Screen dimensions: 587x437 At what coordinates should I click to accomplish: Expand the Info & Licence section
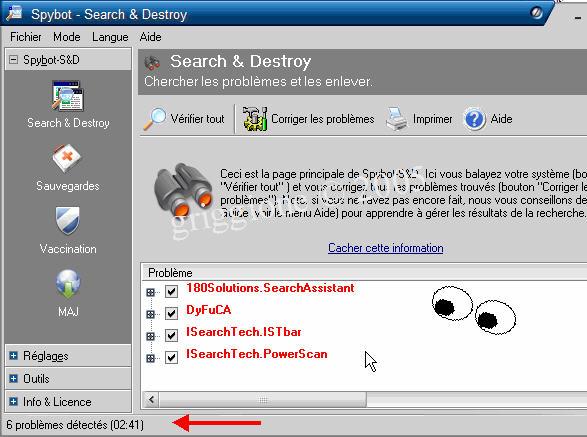(x=13, y=402)
